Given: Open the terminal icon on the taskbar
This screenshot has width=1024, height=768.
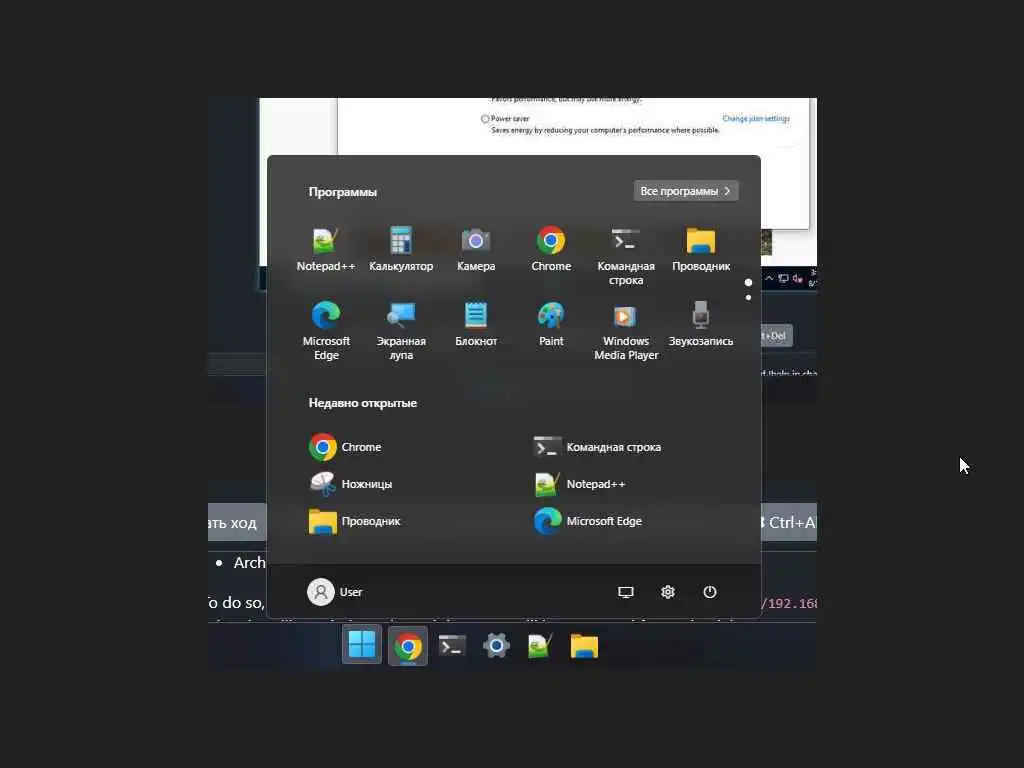Looking at the screenshot, I should [x=452, y=646].
